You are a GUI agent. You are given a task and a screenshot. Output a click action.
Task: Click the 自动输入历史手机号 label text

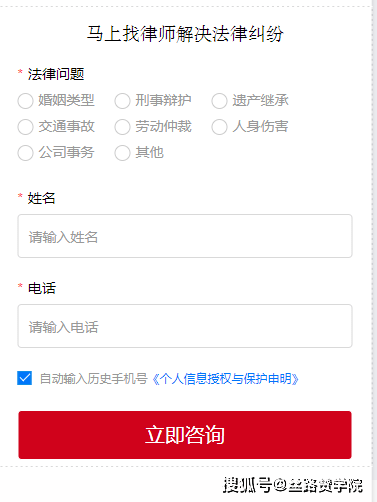click(x=94, y=379)
